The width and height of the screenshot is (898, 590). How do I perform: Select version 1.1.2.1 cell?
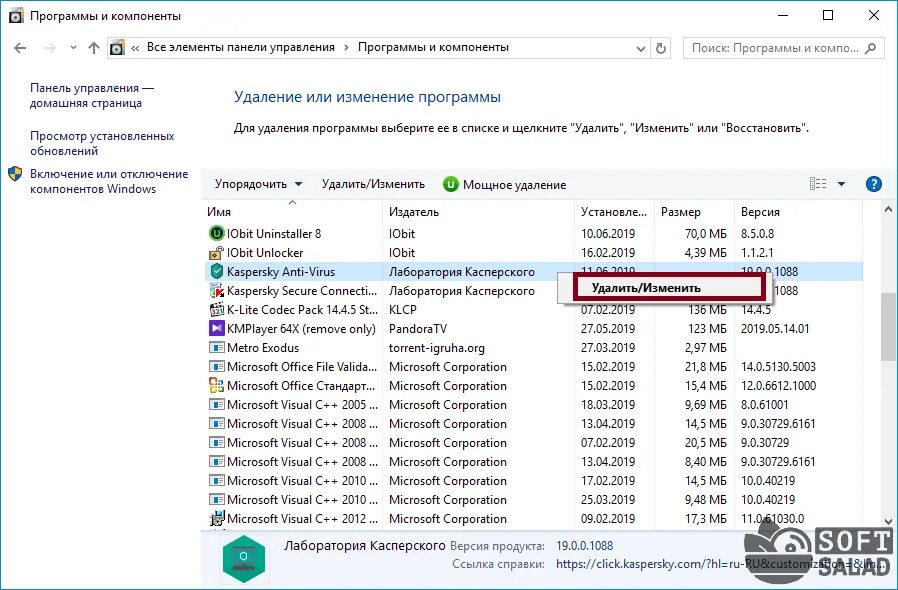click(757, 253)
